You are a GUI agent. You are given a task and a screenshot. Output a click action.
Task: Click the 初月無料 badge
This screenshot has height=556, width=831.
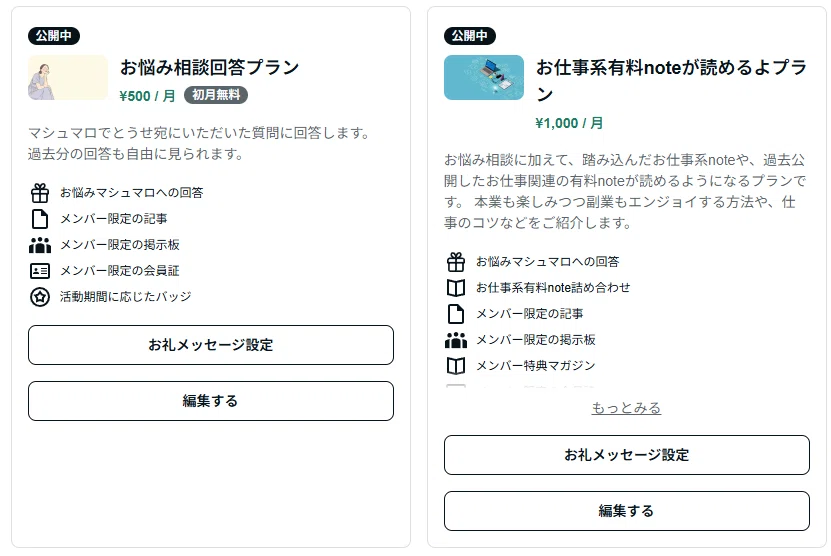point(216,95)
